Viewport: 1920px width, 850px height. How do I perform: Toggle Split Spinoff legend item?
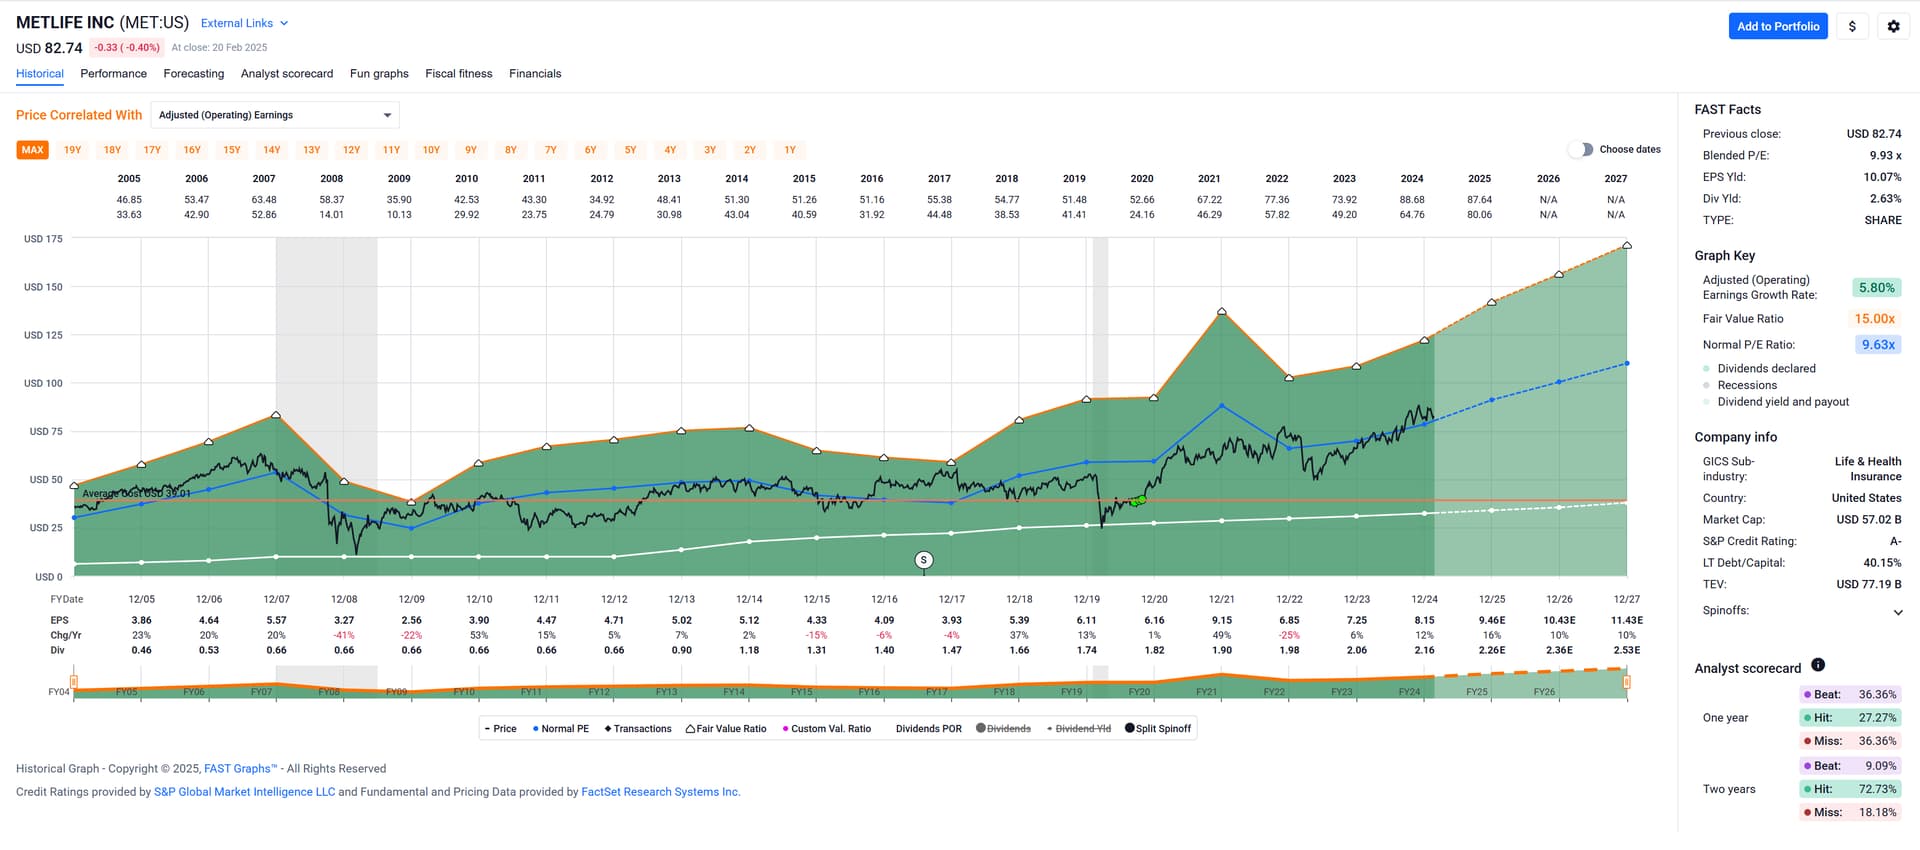[1158, 729]
